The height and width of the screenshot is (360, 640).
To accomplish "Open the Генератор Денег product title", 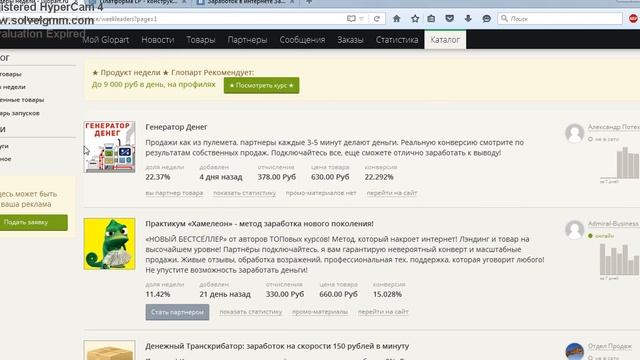I will [x=176, y=127].
